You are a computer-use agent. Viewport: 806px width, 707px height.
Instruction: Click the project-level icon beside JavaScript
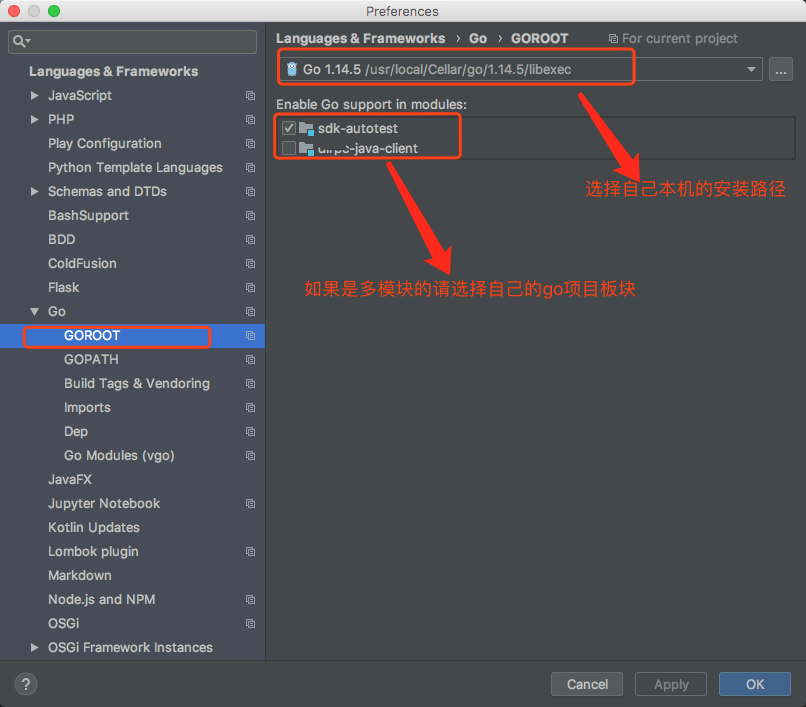(x=250, y=96)
